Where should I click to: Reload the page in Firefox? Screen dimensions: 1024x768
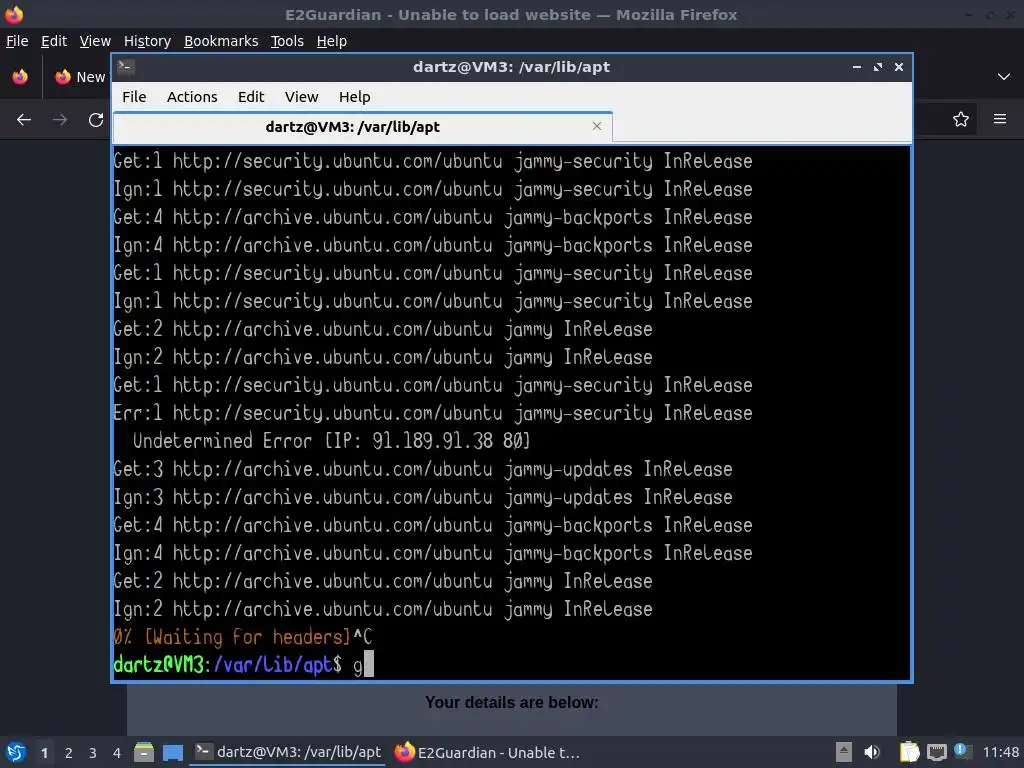[x=96, y=120]
